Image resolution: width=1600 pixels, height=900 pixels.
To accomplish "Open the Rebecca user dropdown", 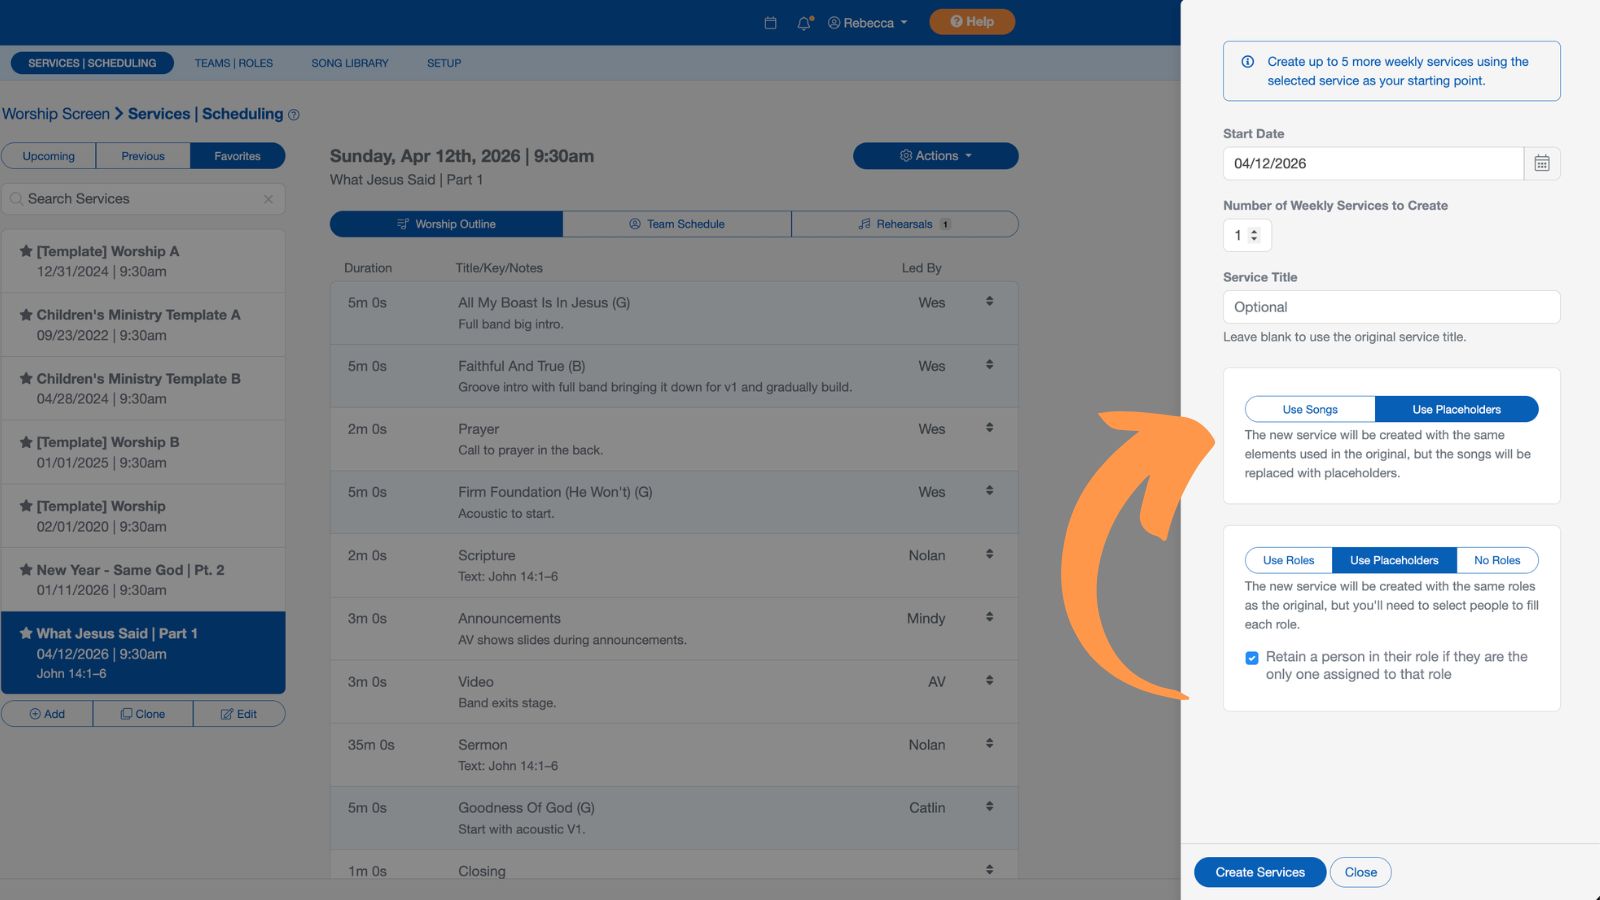I will pos(867,23).
